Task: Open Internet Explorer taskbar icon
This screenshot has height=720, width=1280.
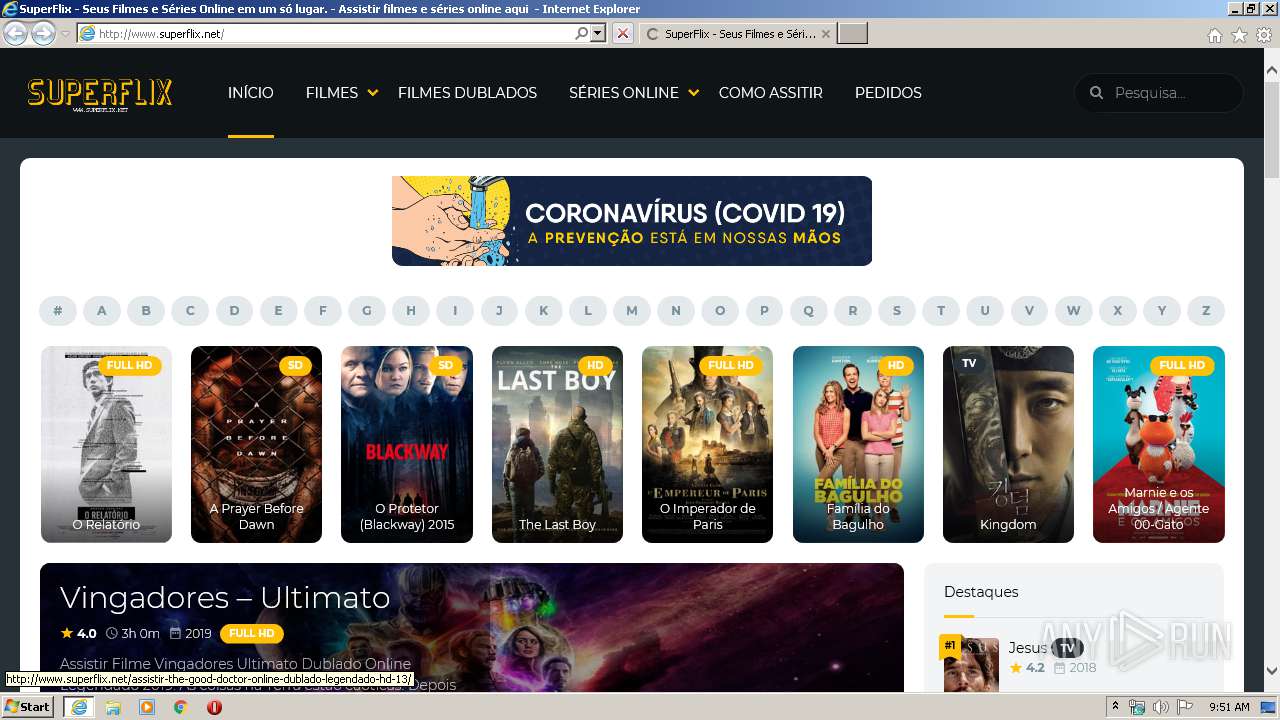Action: point(78,707)
